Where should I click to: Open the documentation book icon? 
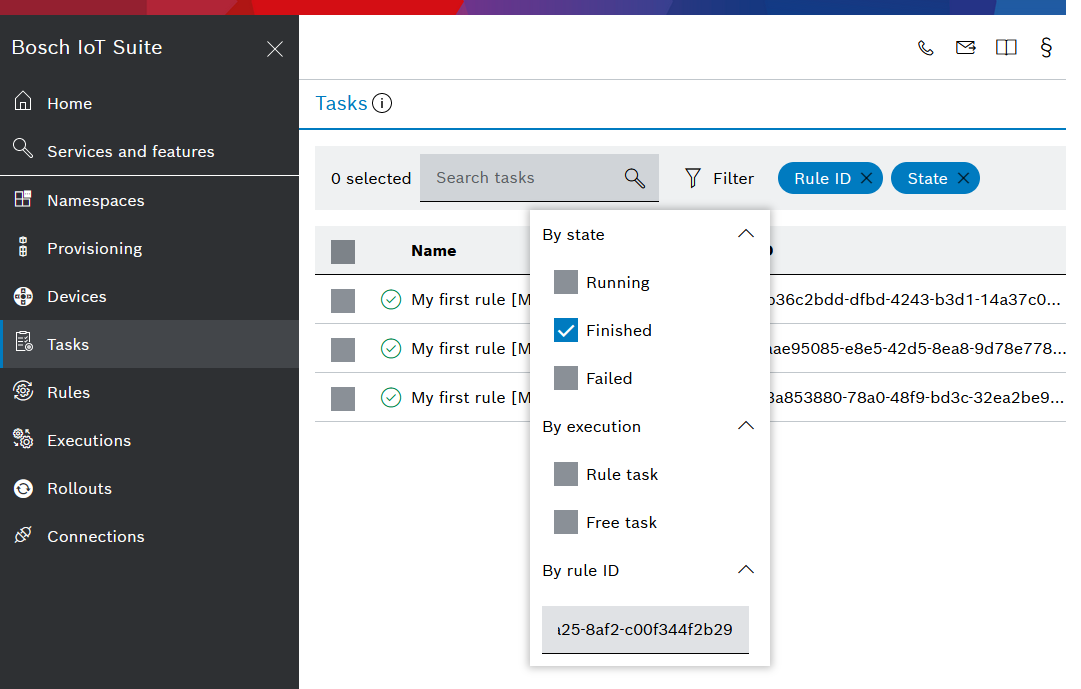(x=1006, y=48)
